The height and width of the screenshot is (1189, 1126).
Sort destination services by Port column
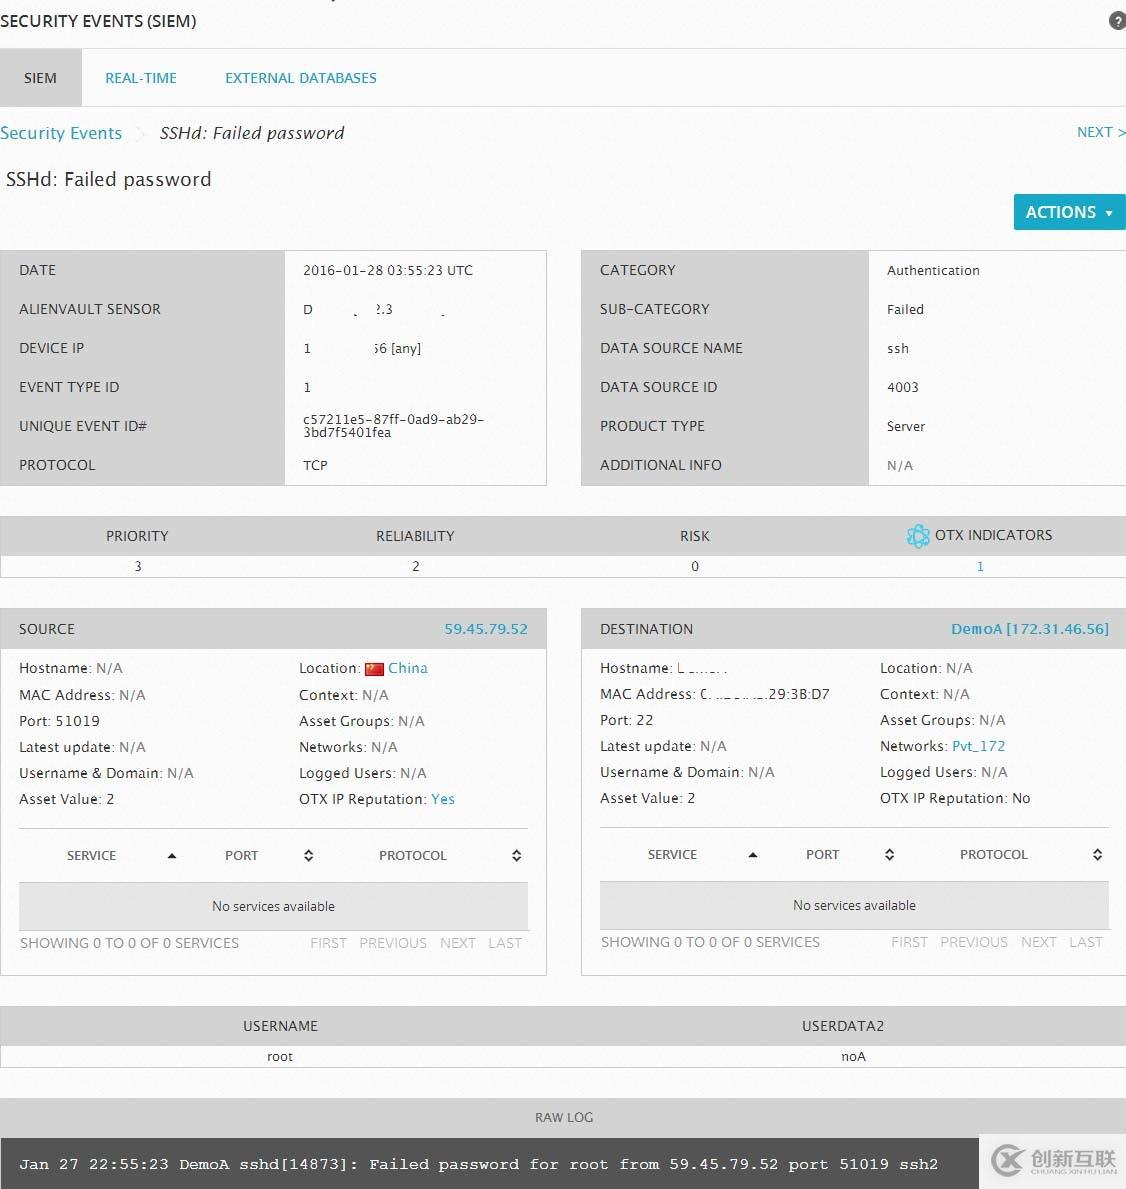[x=889, y=855]
